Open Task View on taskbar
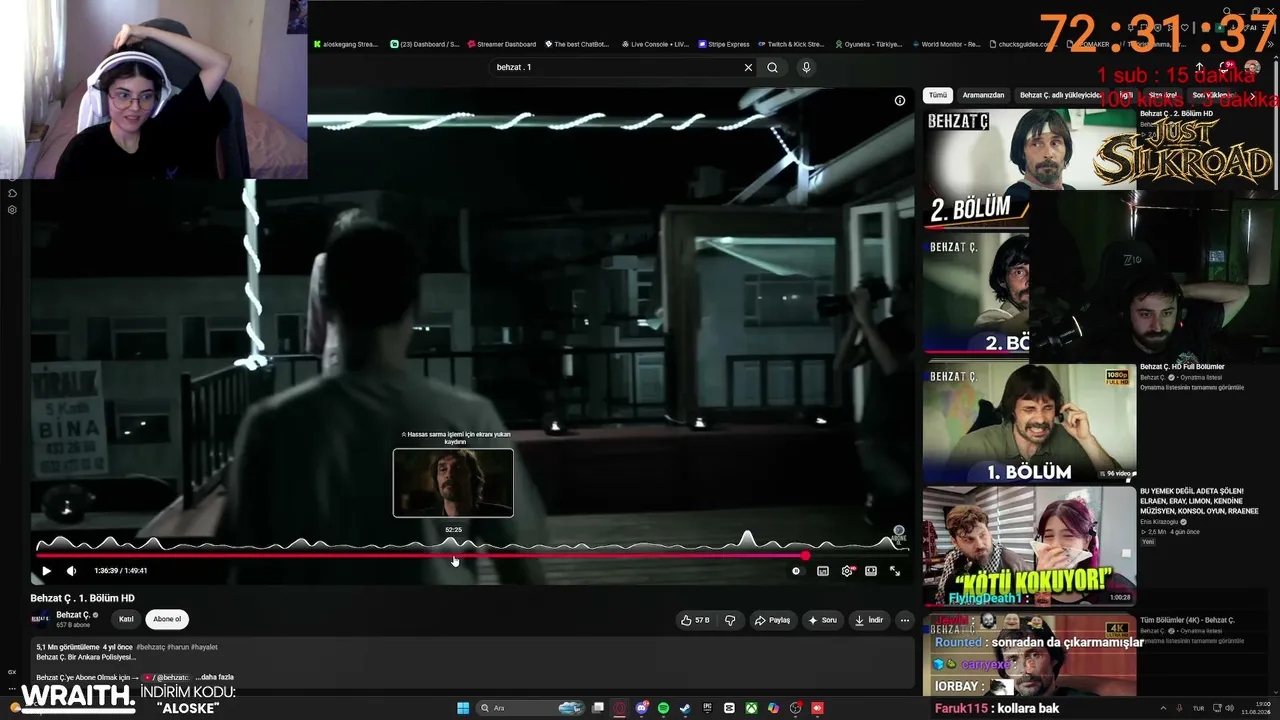The height and width of the screenshot is (720, 1280). [598, 708]
